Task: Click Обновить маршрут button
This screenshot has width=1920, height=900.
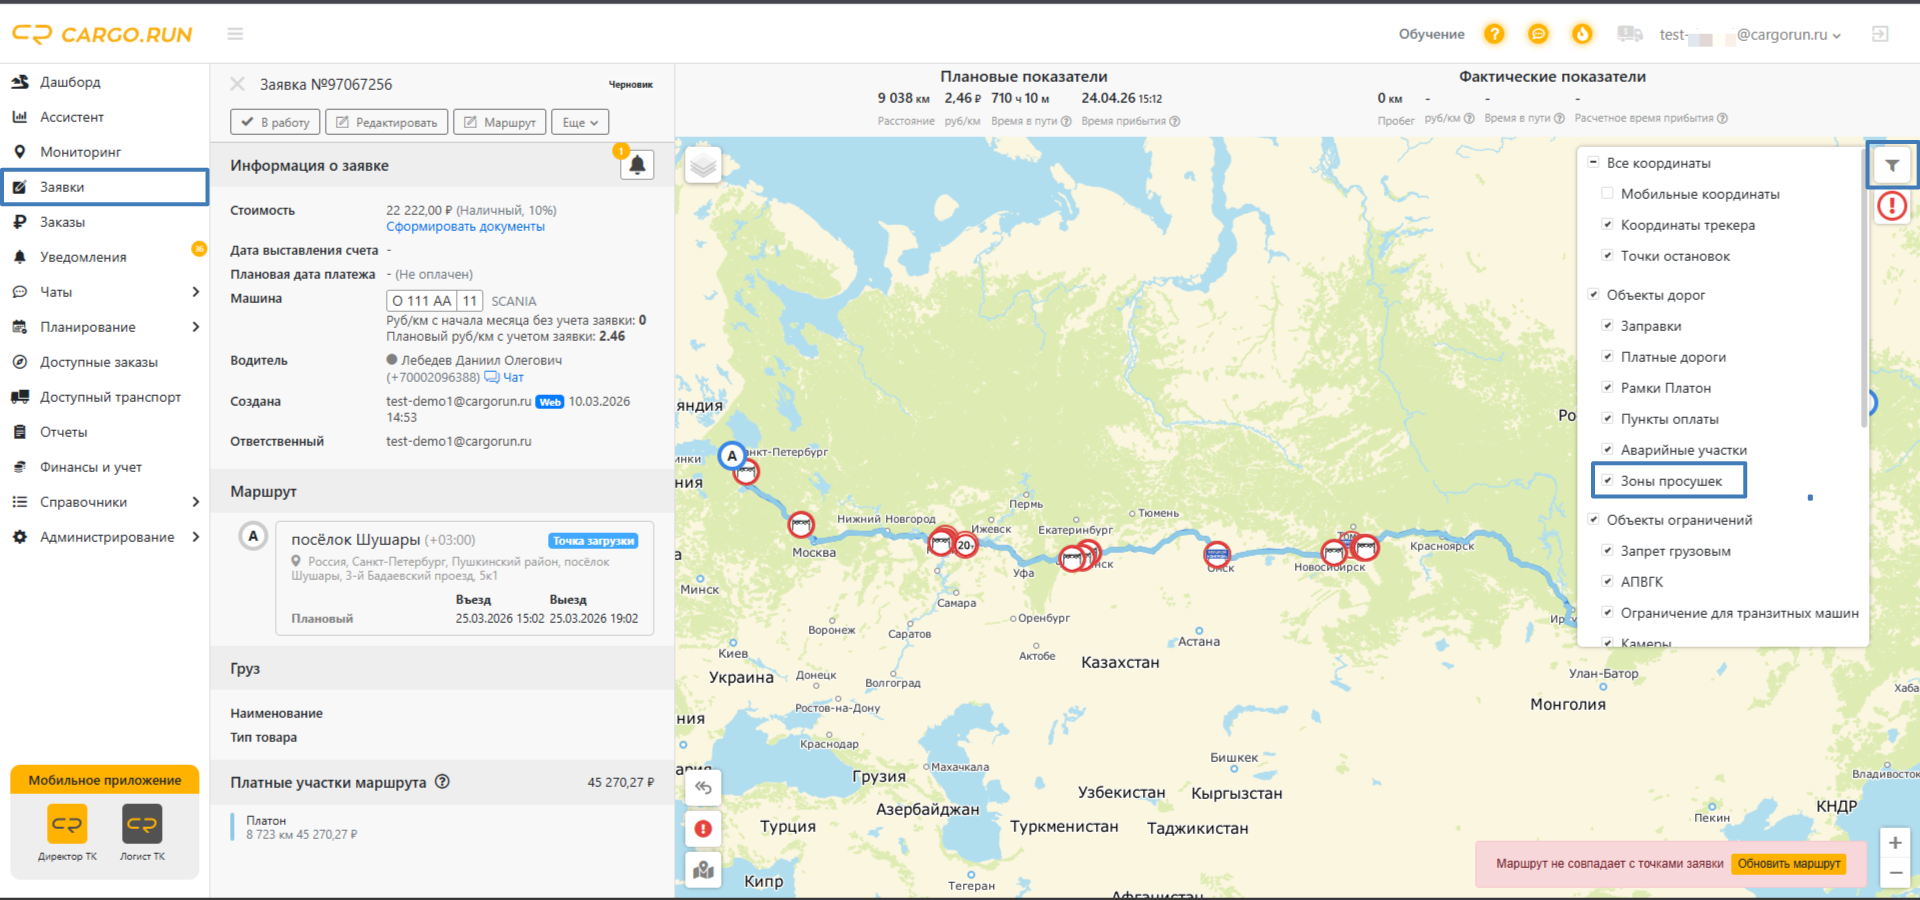Action: tap(1789, 864)
